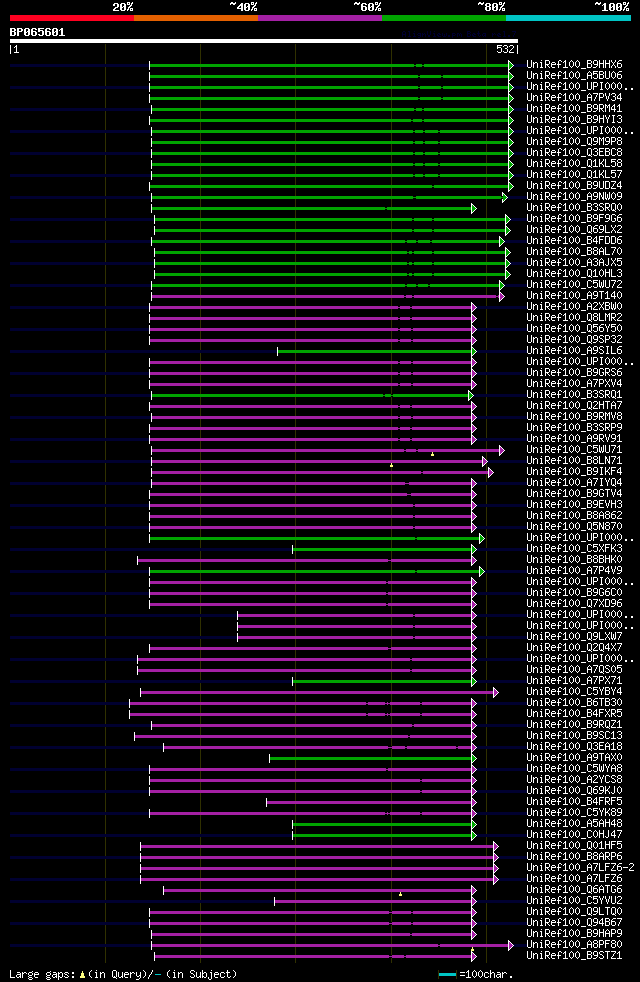Select the UniRef100_A7P4V9 label

[574, 571]
